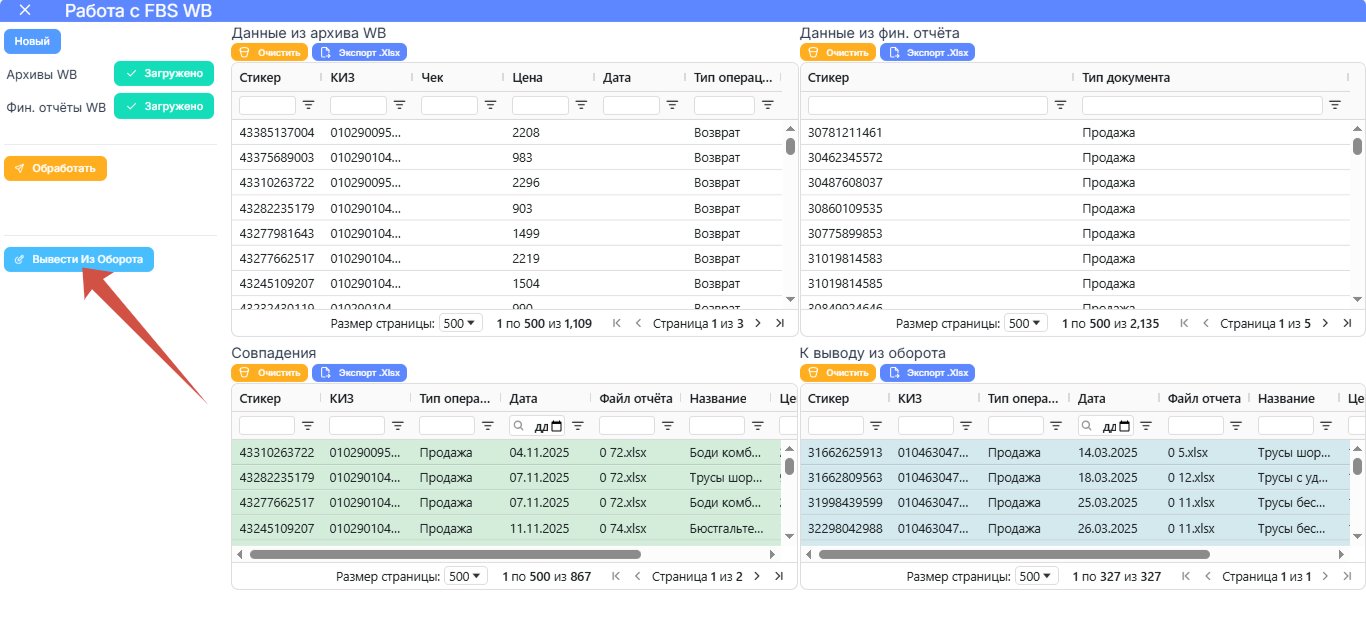Expand page size dropdown in К выводу из оборота

1037,576
